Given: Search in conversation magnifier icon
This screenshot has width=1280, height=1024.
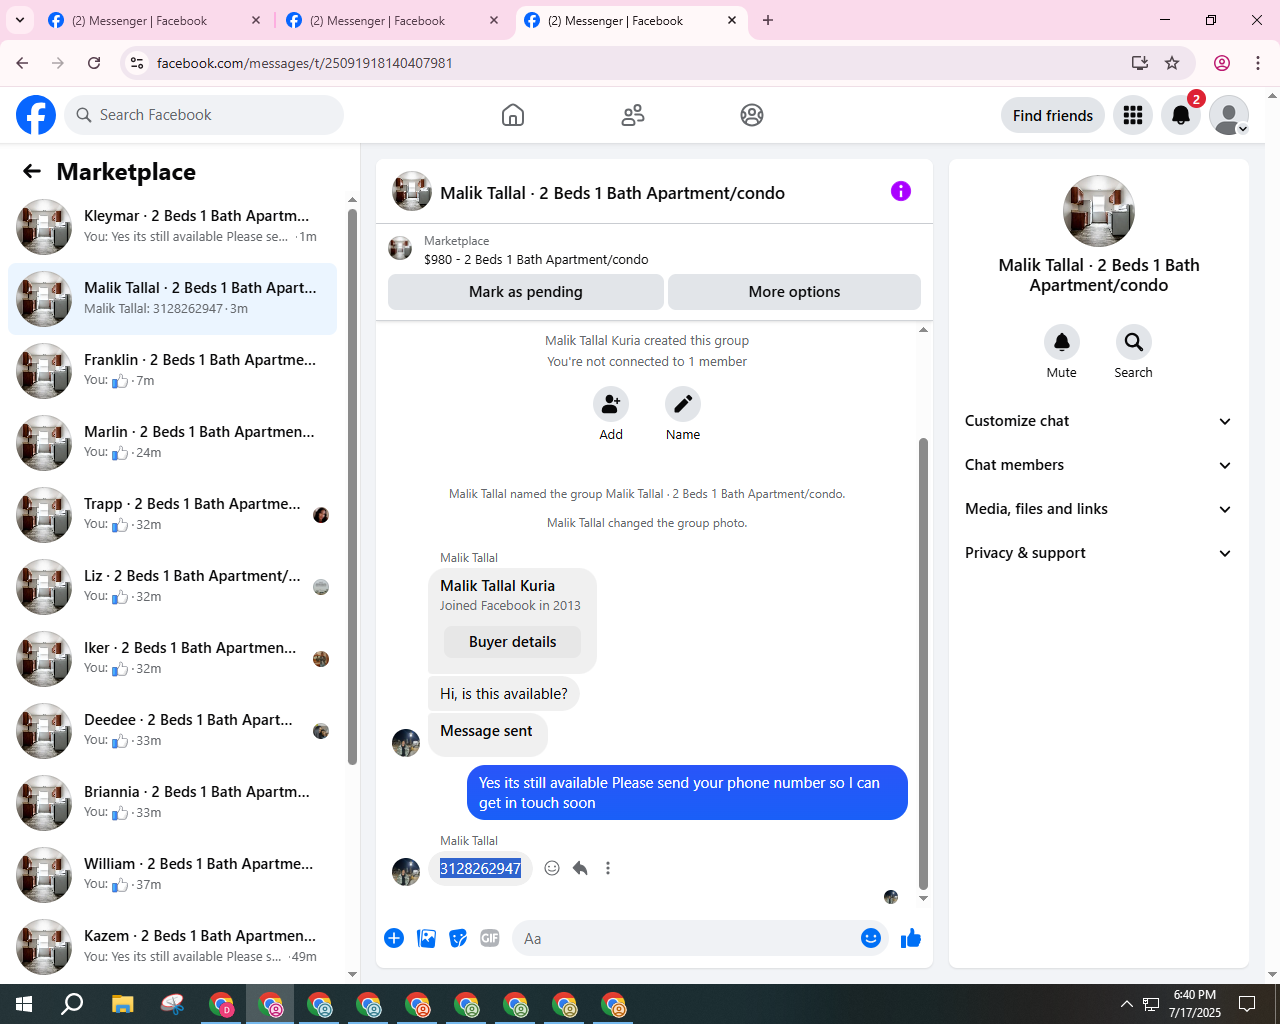Looking at the screenshot, I should click(x=1134, y=342).
